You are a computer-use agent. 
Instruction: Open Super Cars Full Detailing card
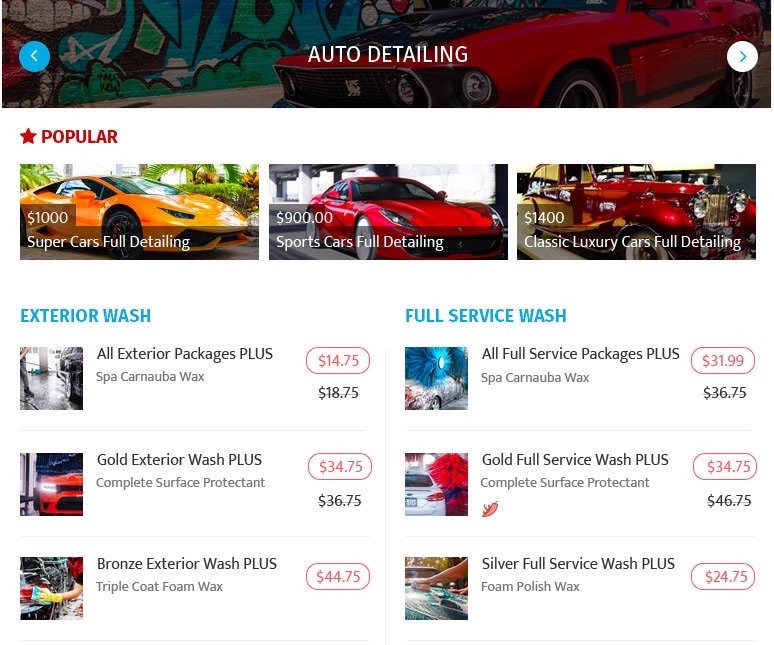tap(139, 212)
